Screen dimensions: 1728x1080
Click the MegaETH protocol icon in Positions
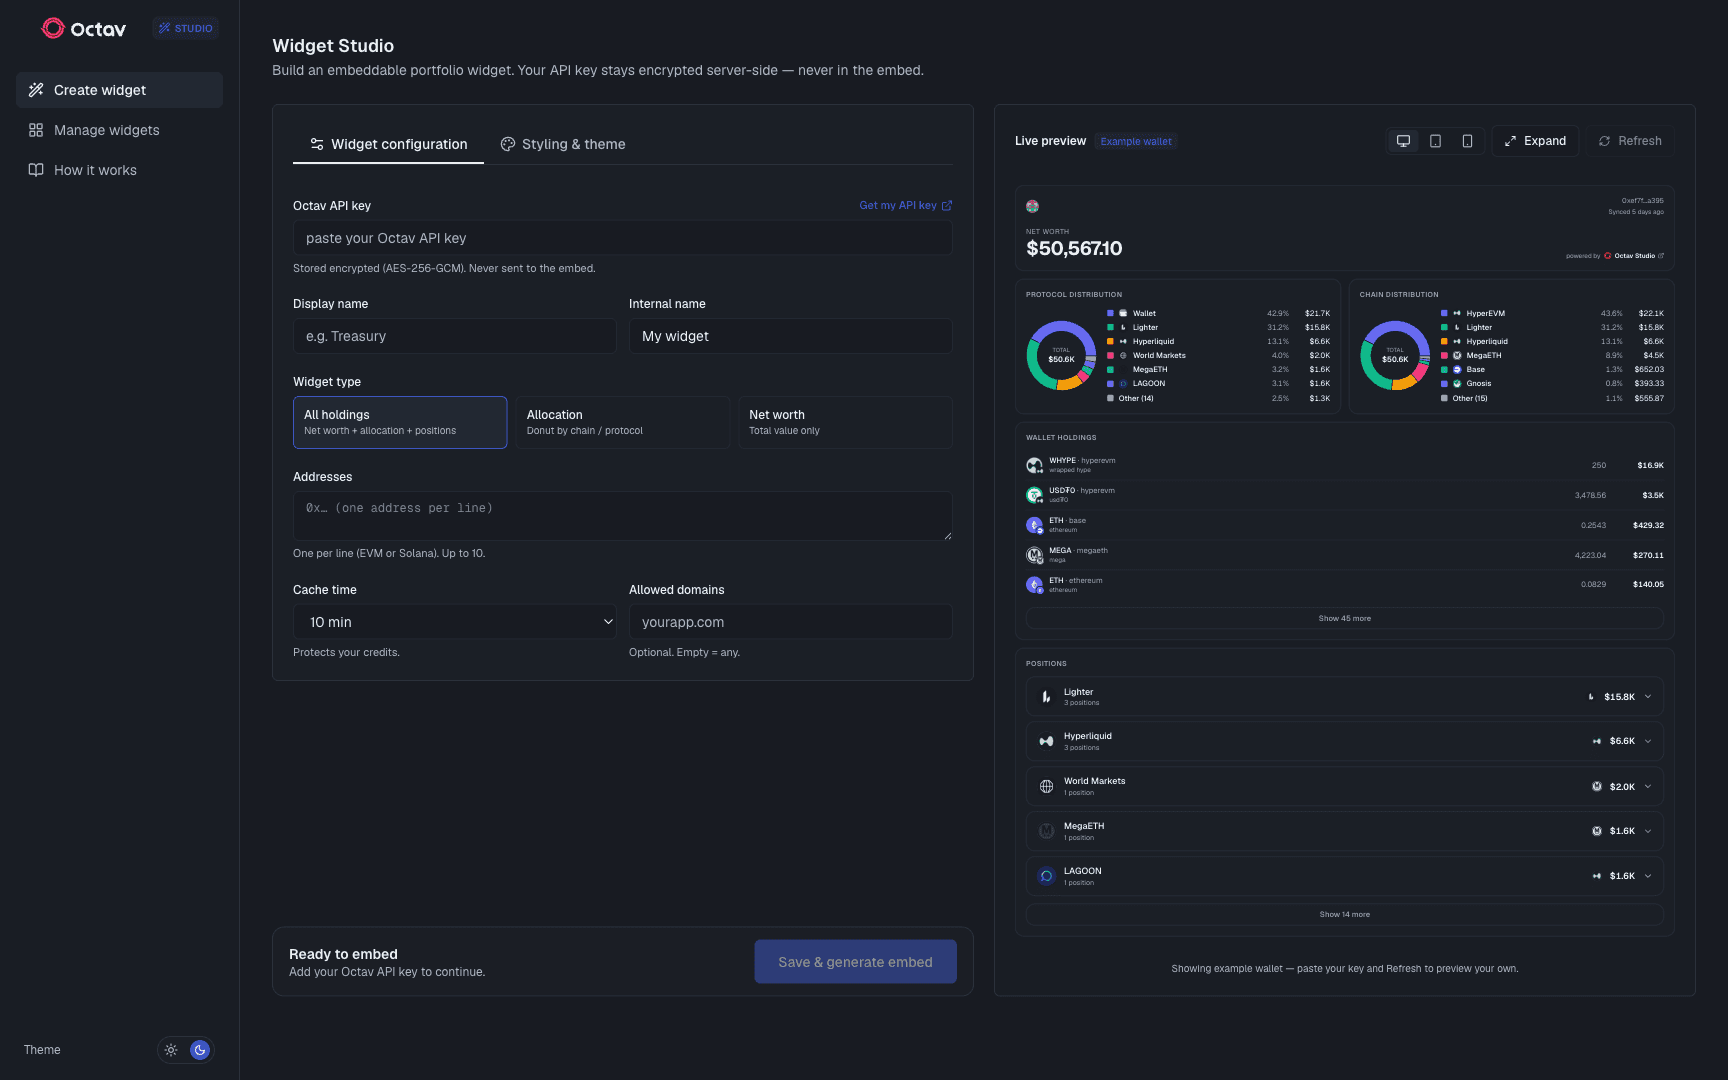click(1046, 831)
